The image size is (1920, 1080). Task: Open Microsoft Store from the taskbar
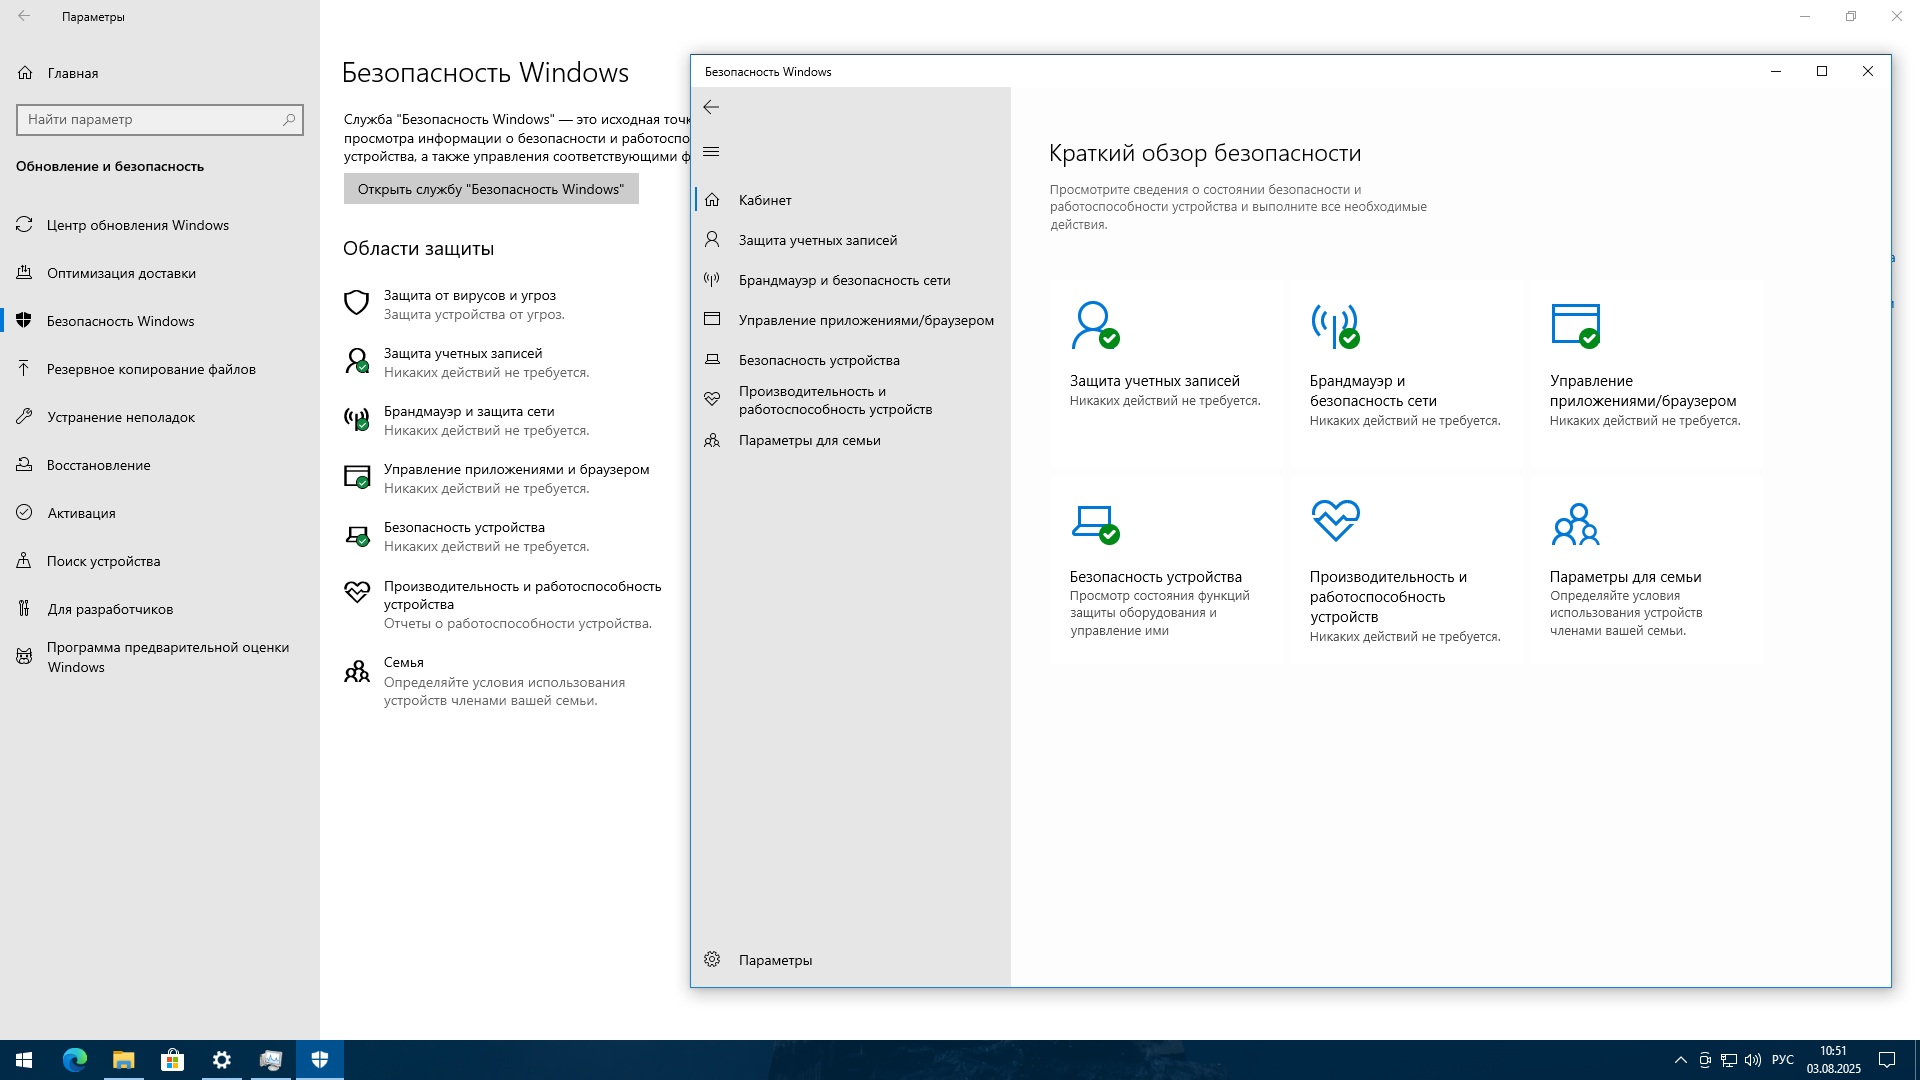click(x=172, y=1060)
